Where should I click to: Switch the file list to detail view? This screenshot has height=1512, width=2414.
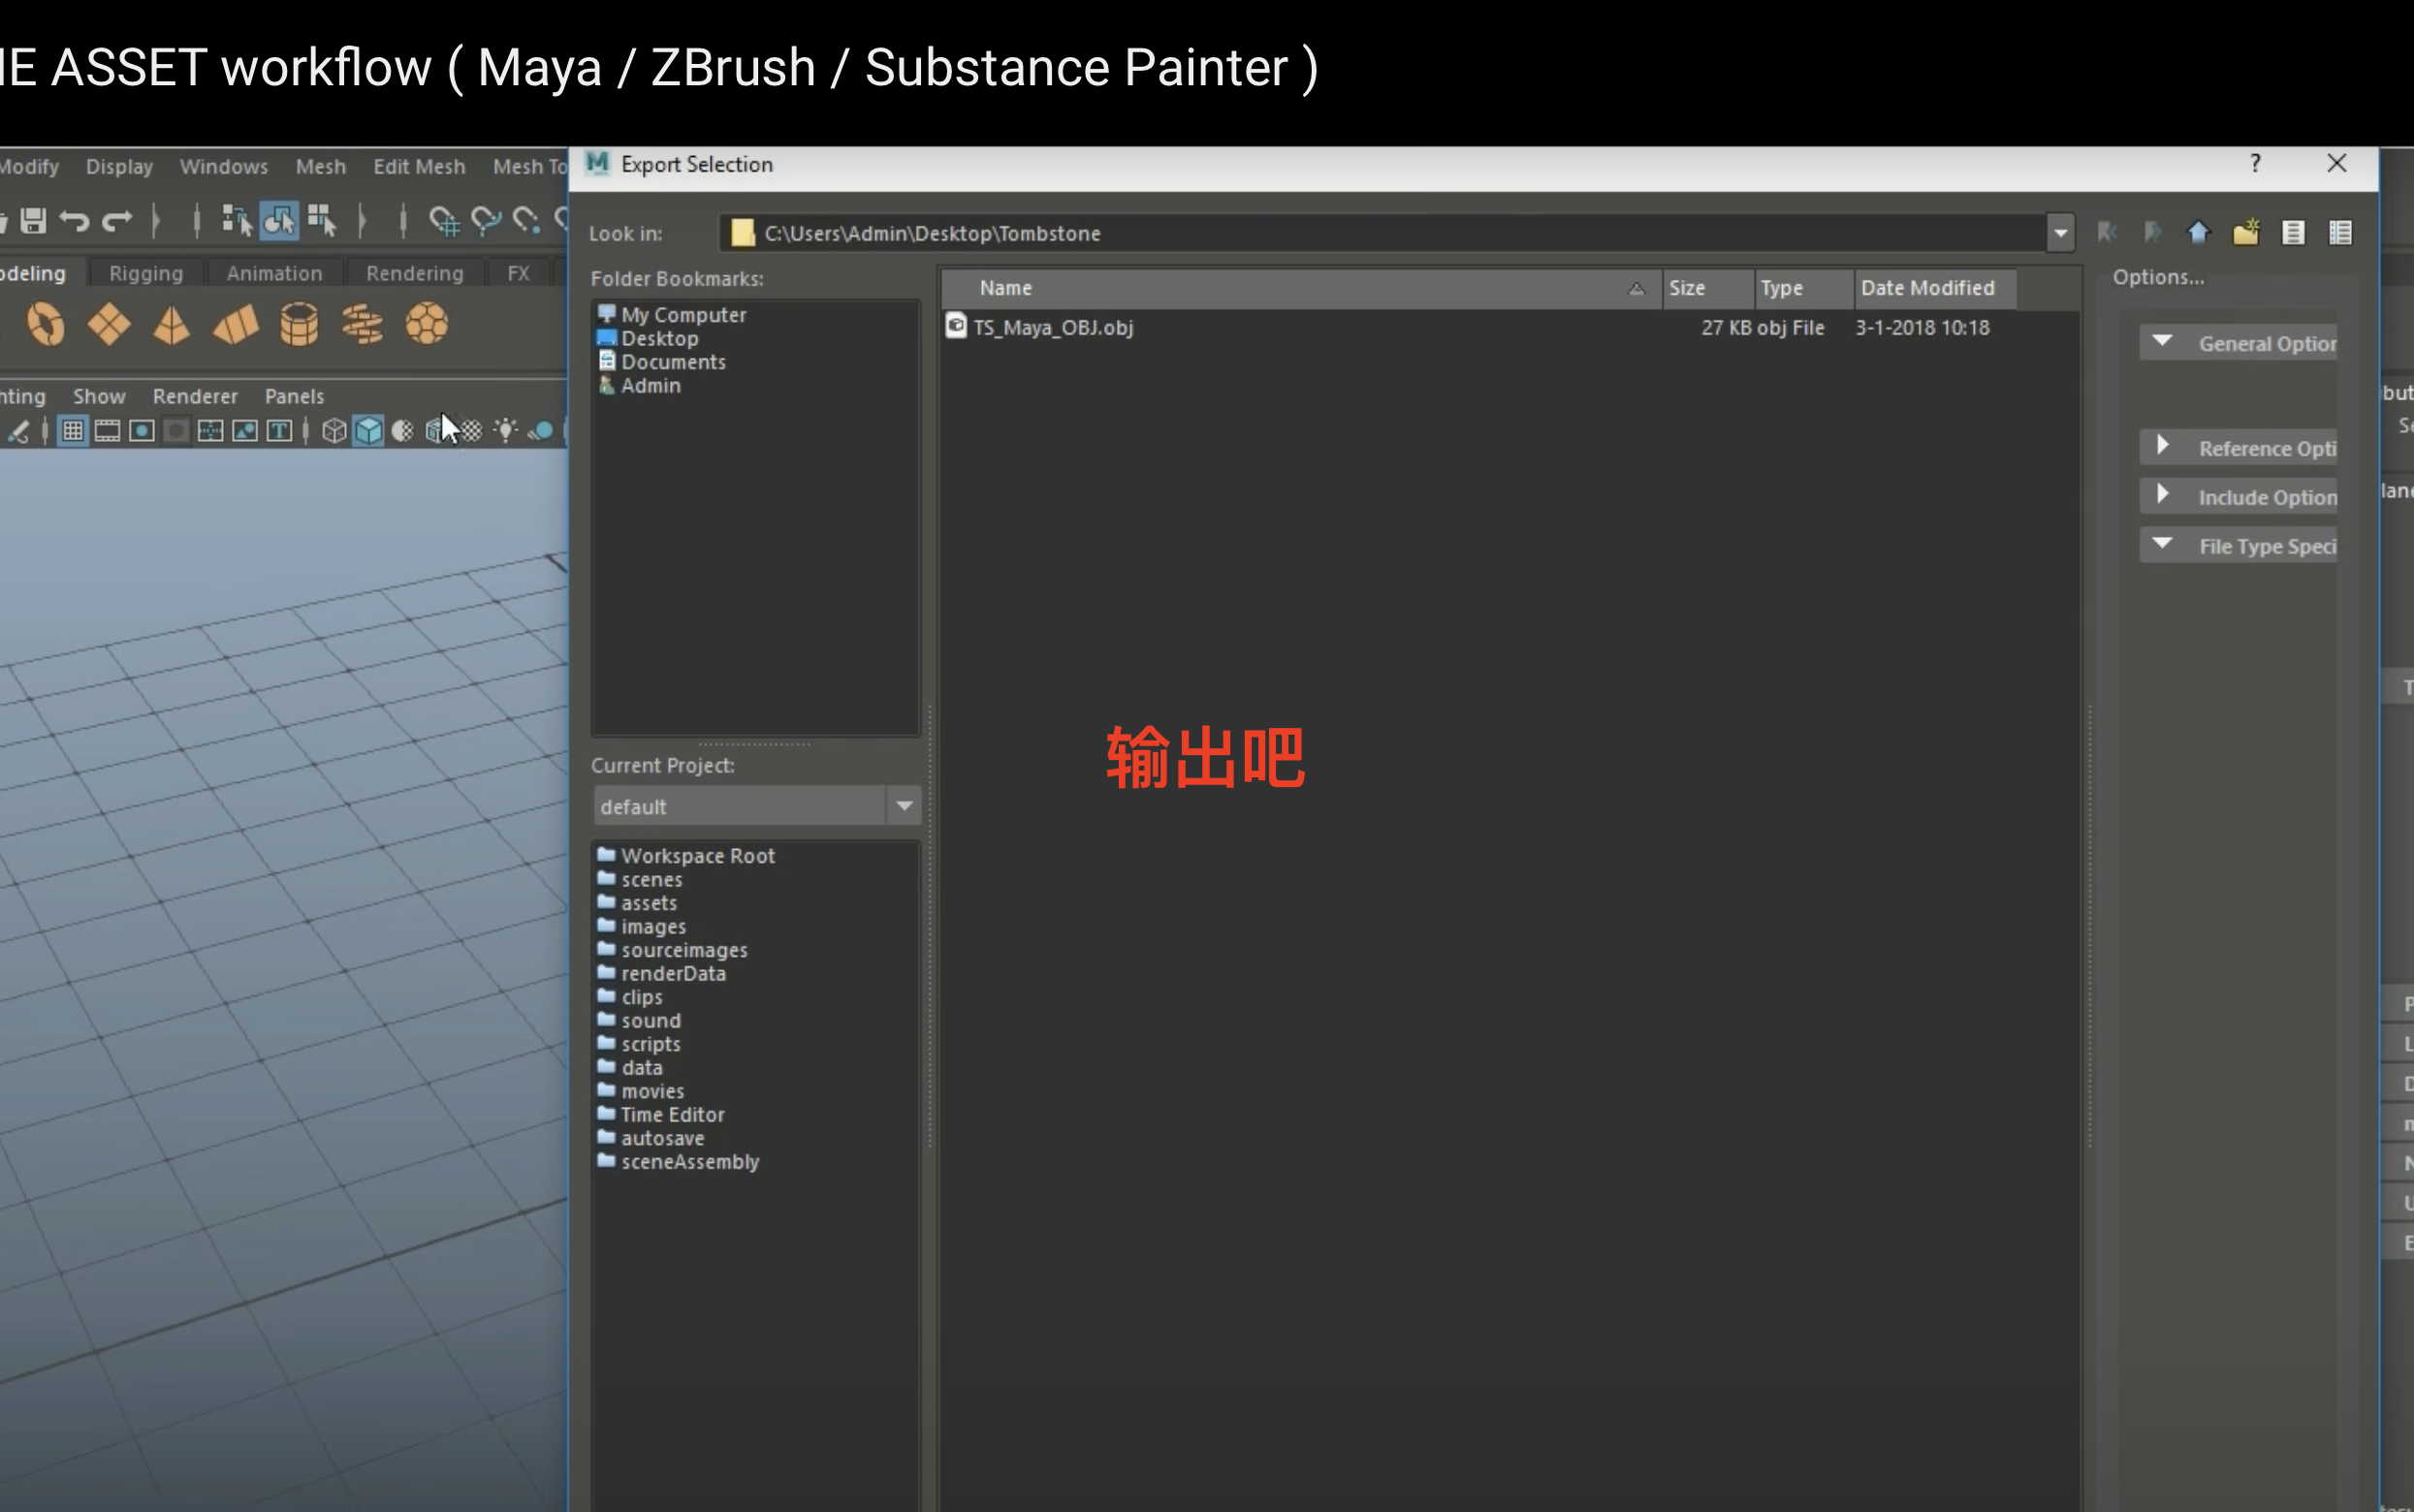coord(2342,232)
